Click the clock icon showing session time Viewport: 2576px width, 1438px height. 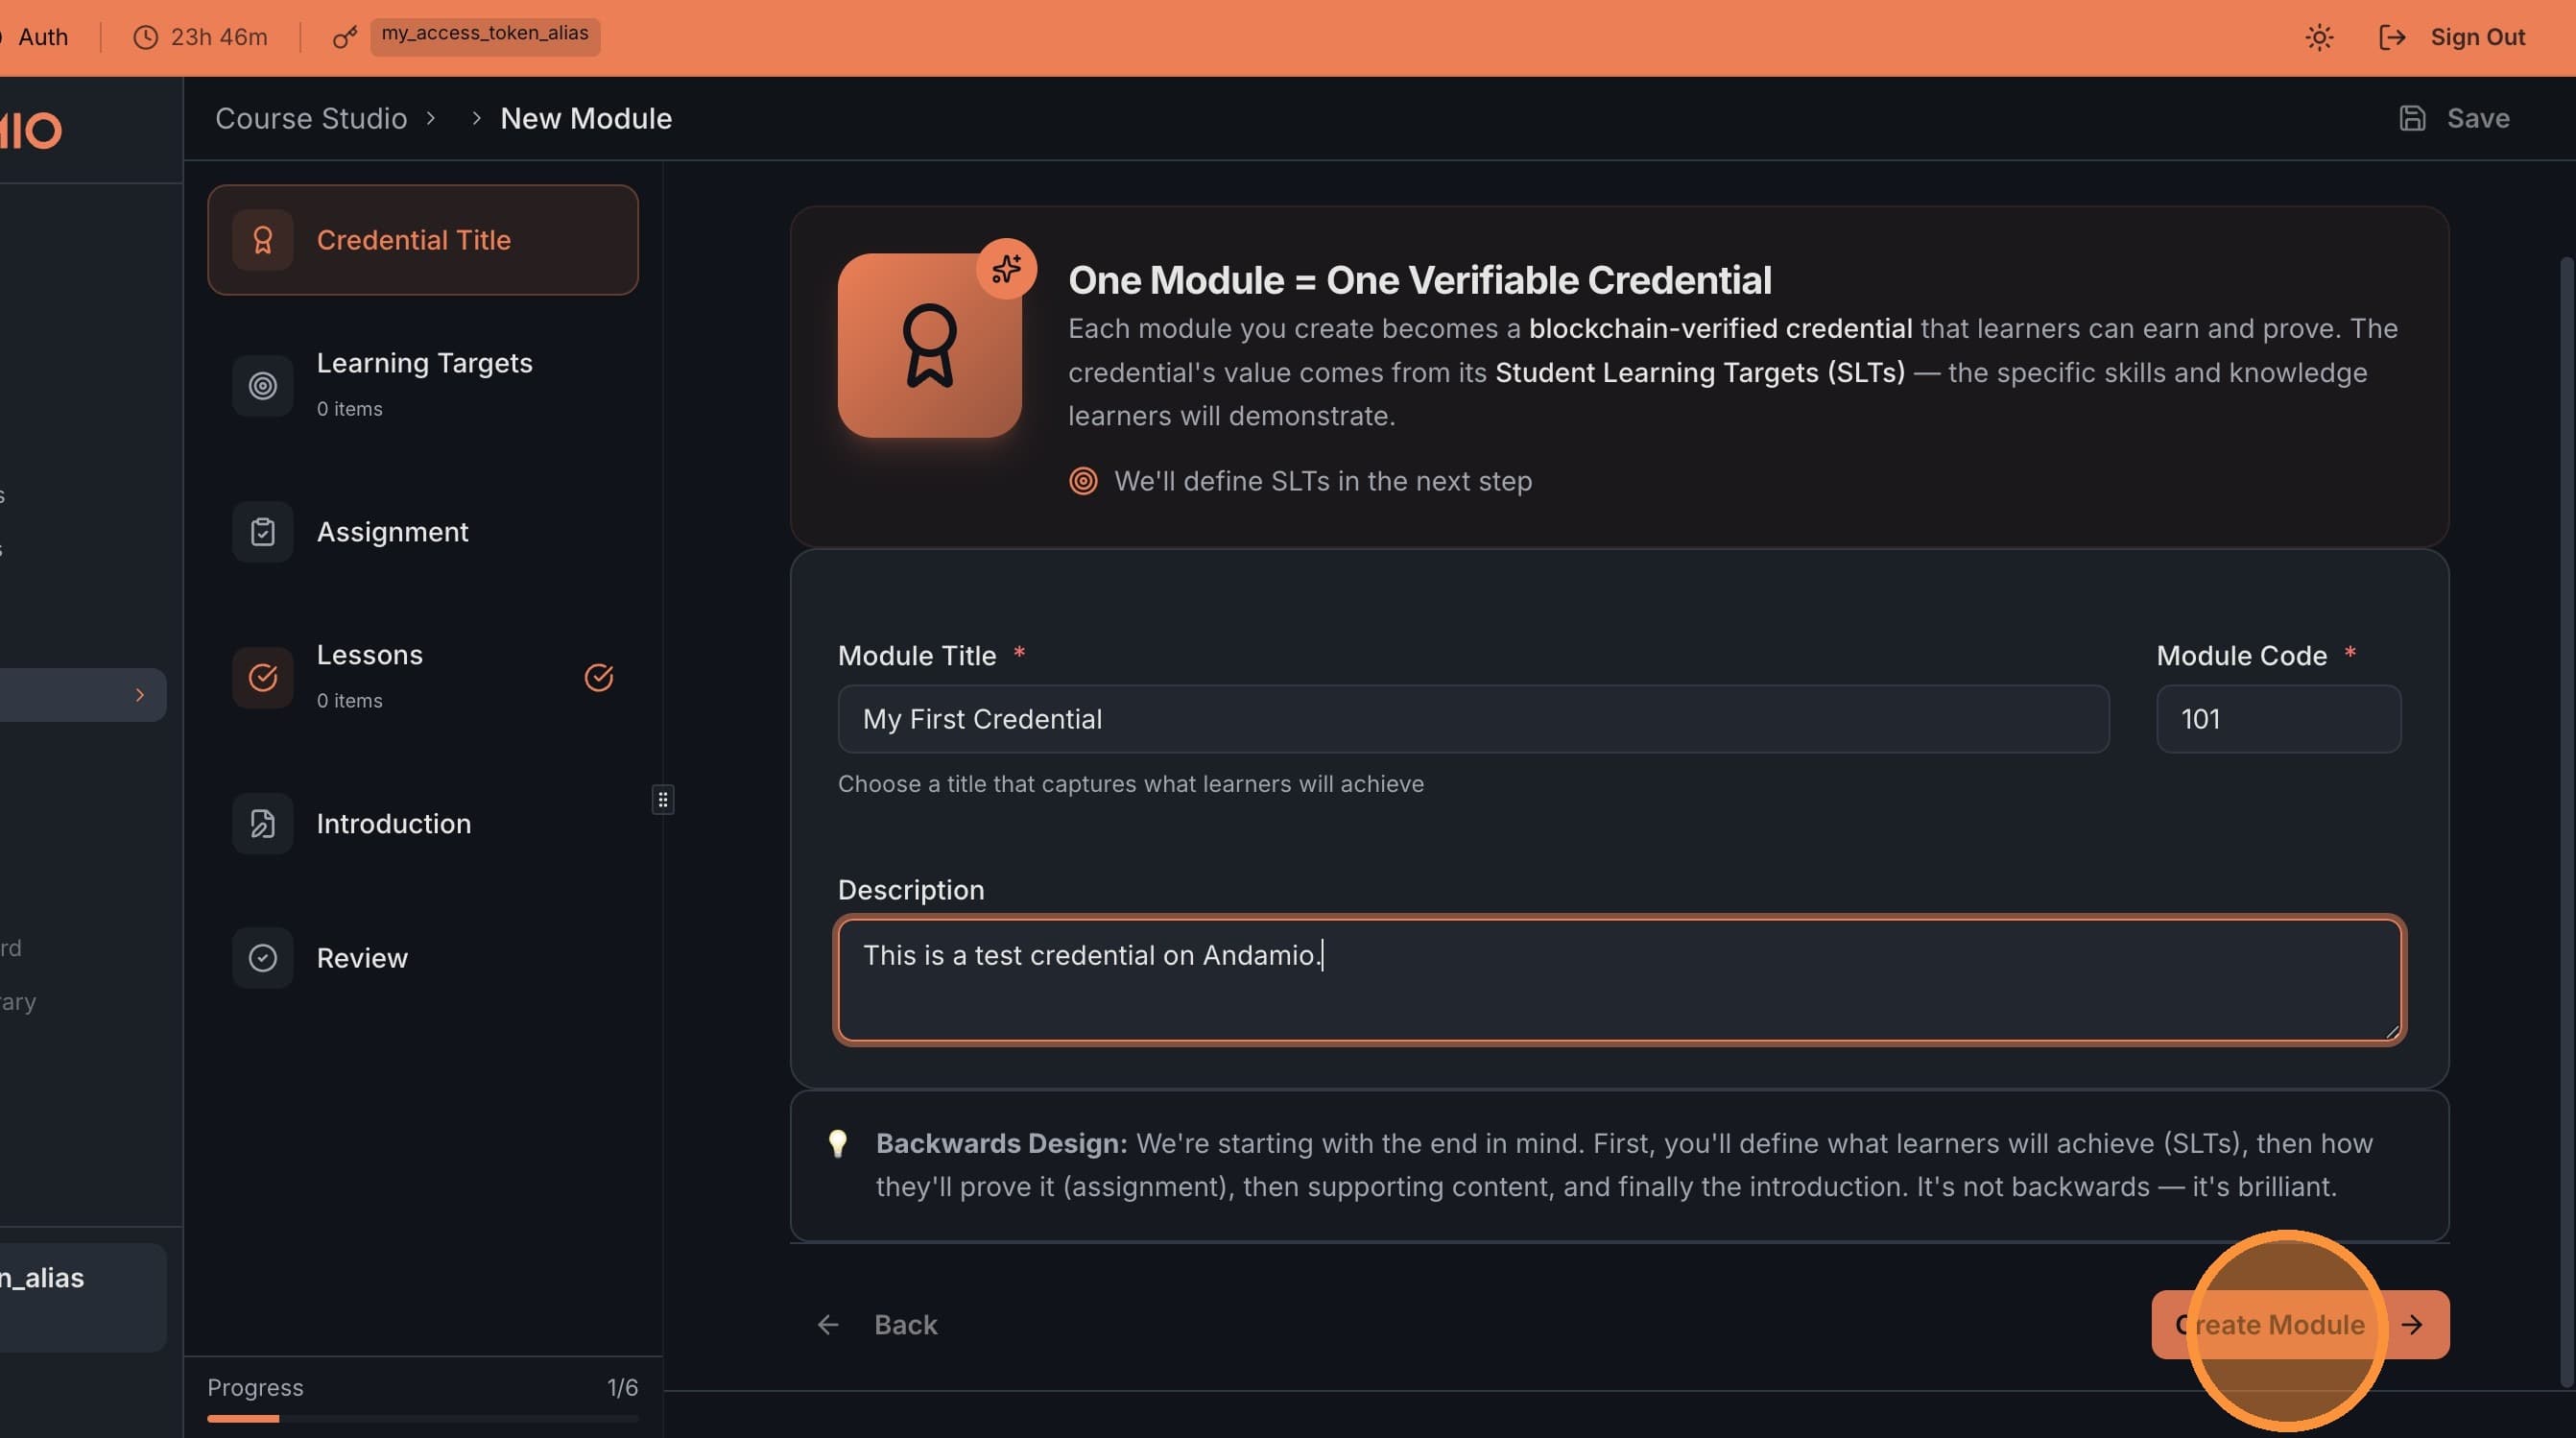tap(145, 37)
